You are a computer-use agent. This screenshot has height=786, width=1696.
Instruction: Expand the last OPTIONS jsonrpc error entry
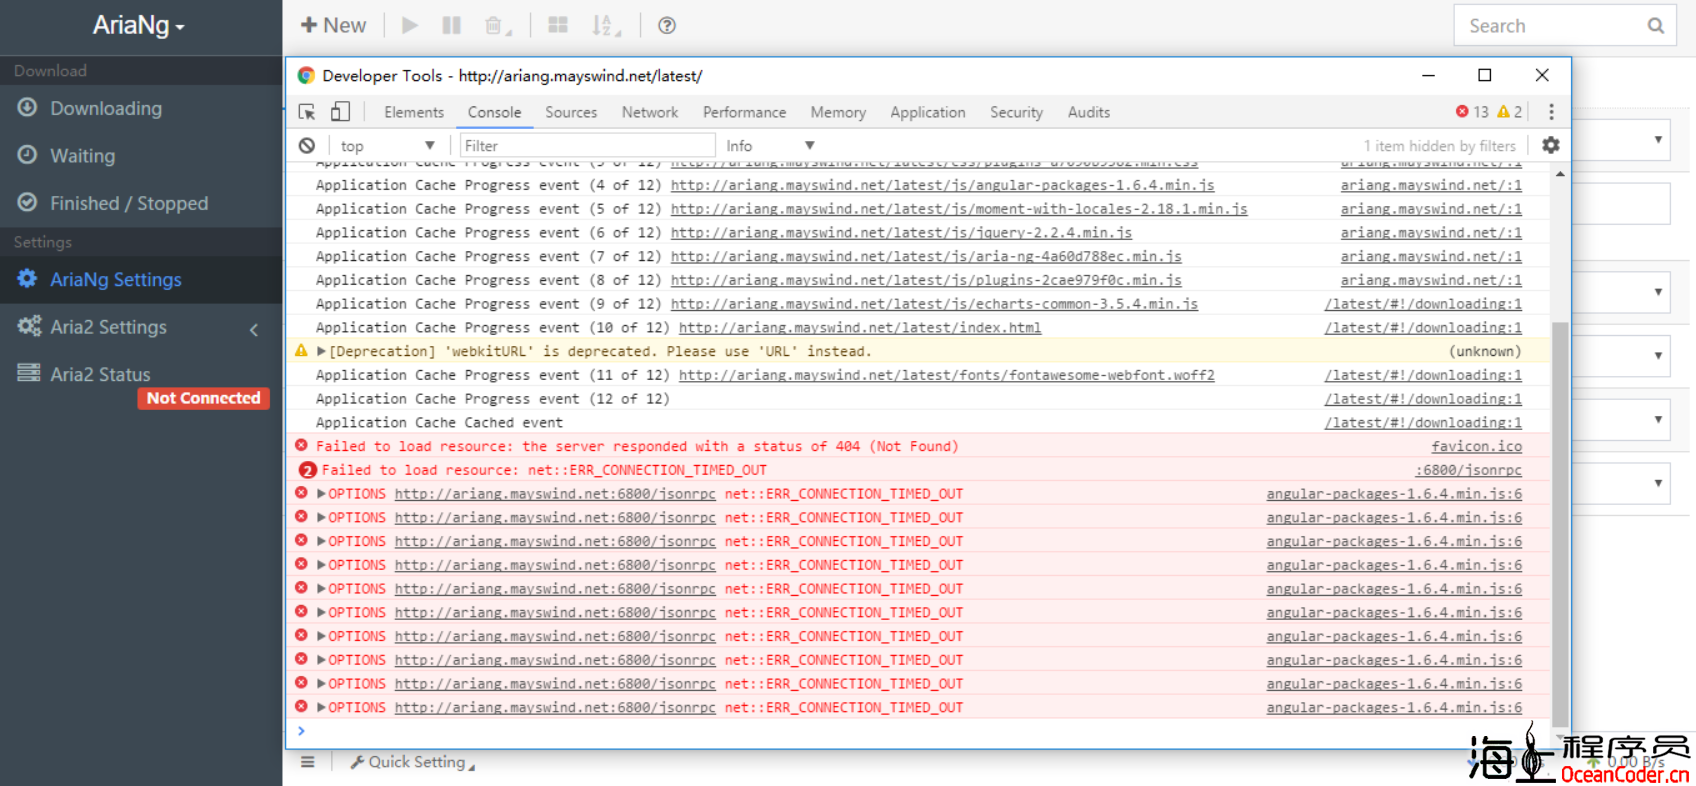321,708
